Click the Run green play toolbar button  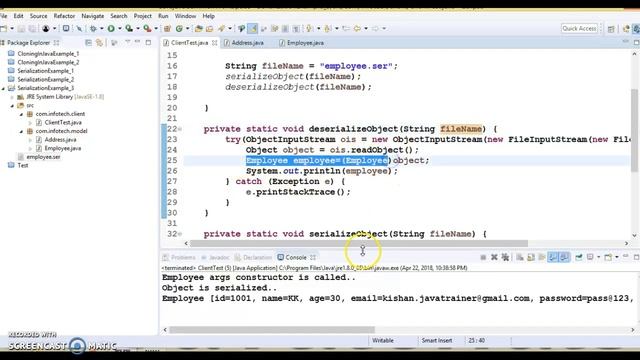[111, 29]
